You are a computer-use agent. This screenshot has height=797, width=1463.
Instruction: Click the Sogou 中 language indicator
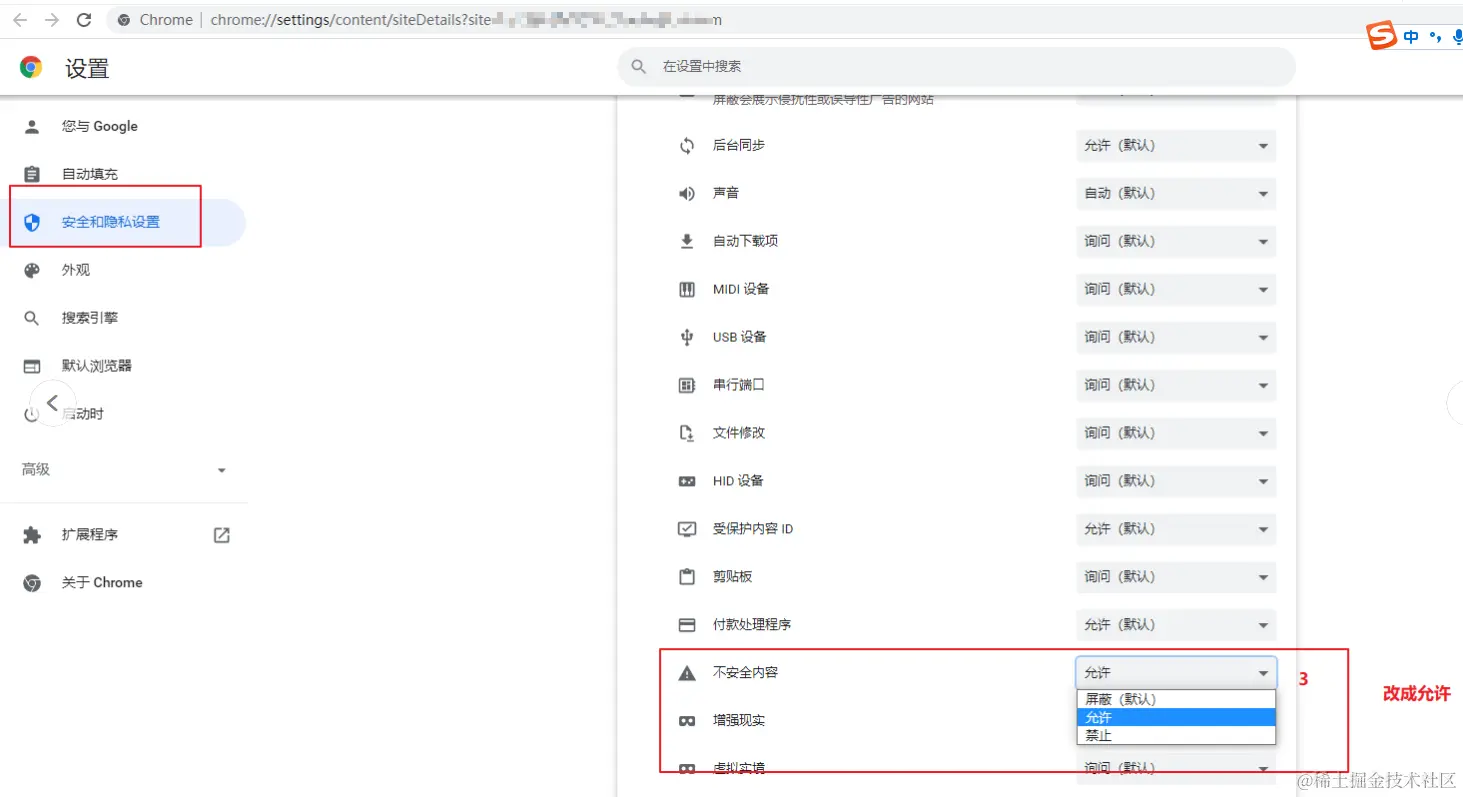click(x=1411, y=37)
